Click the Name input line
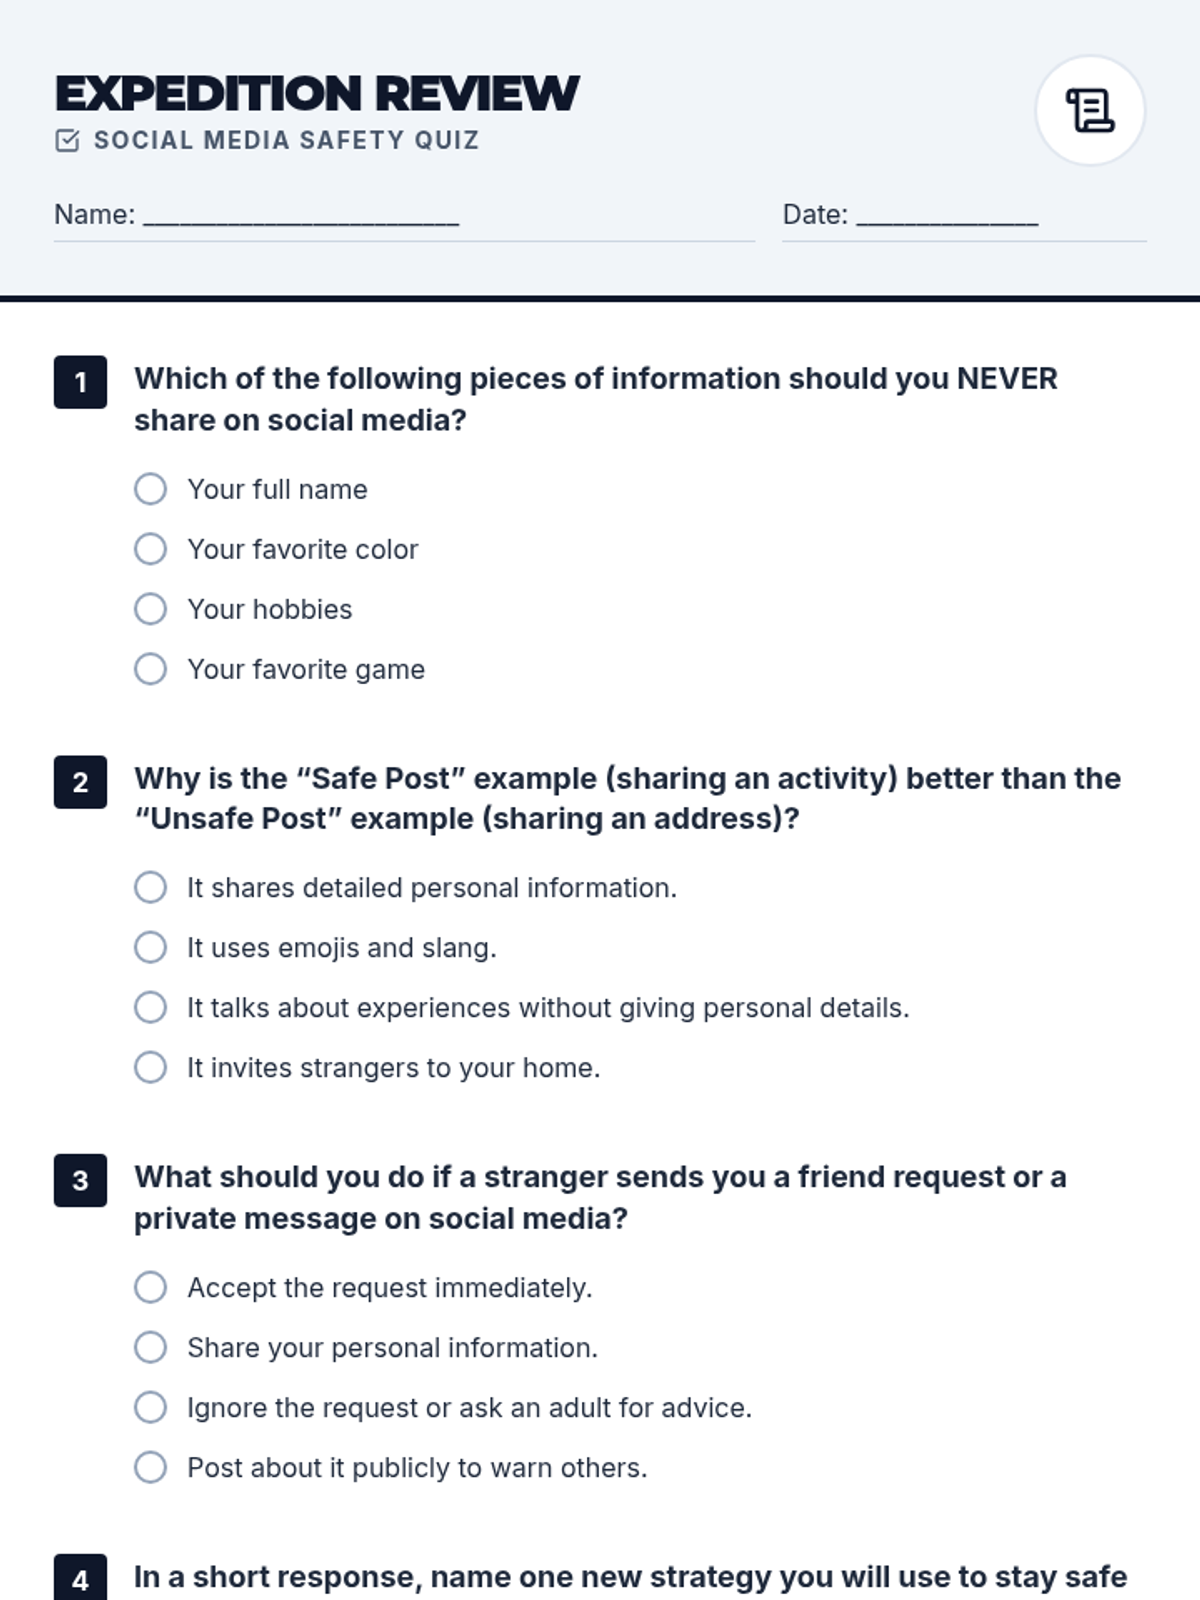1200x1600 pixels. click(301, 216)
